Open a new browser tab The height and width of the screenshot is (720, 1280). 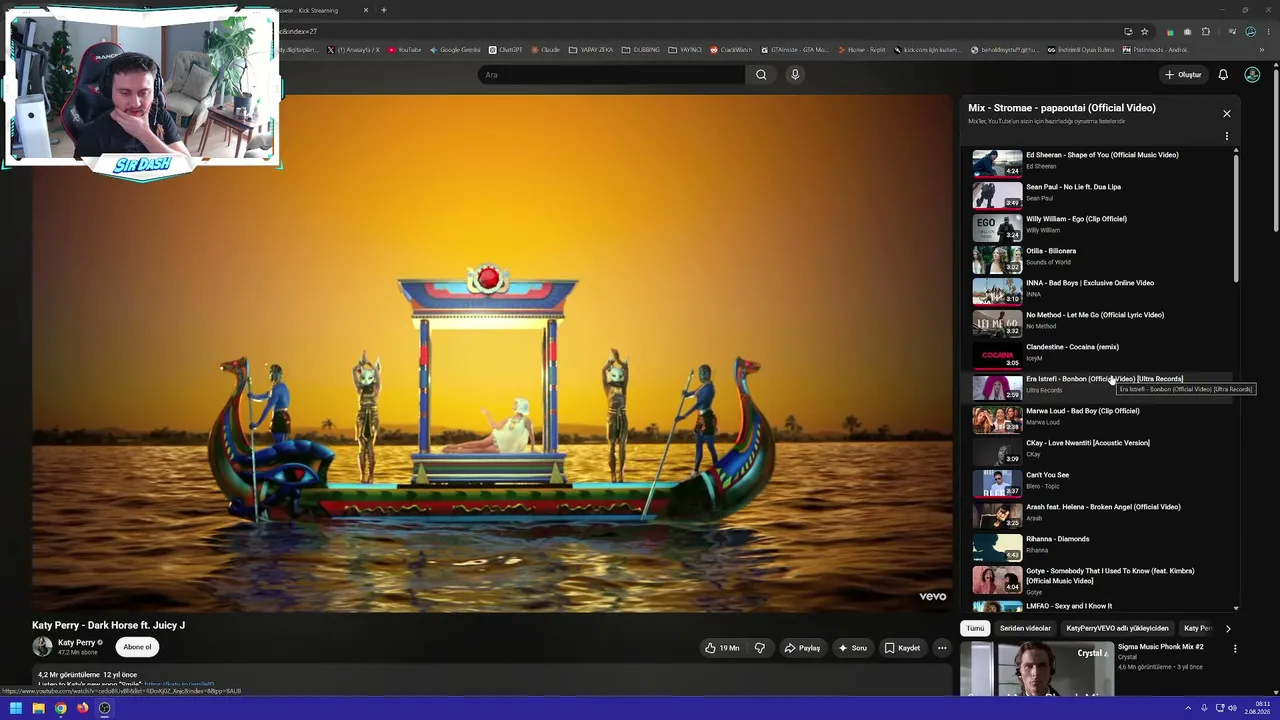click(x=384, y=10)
